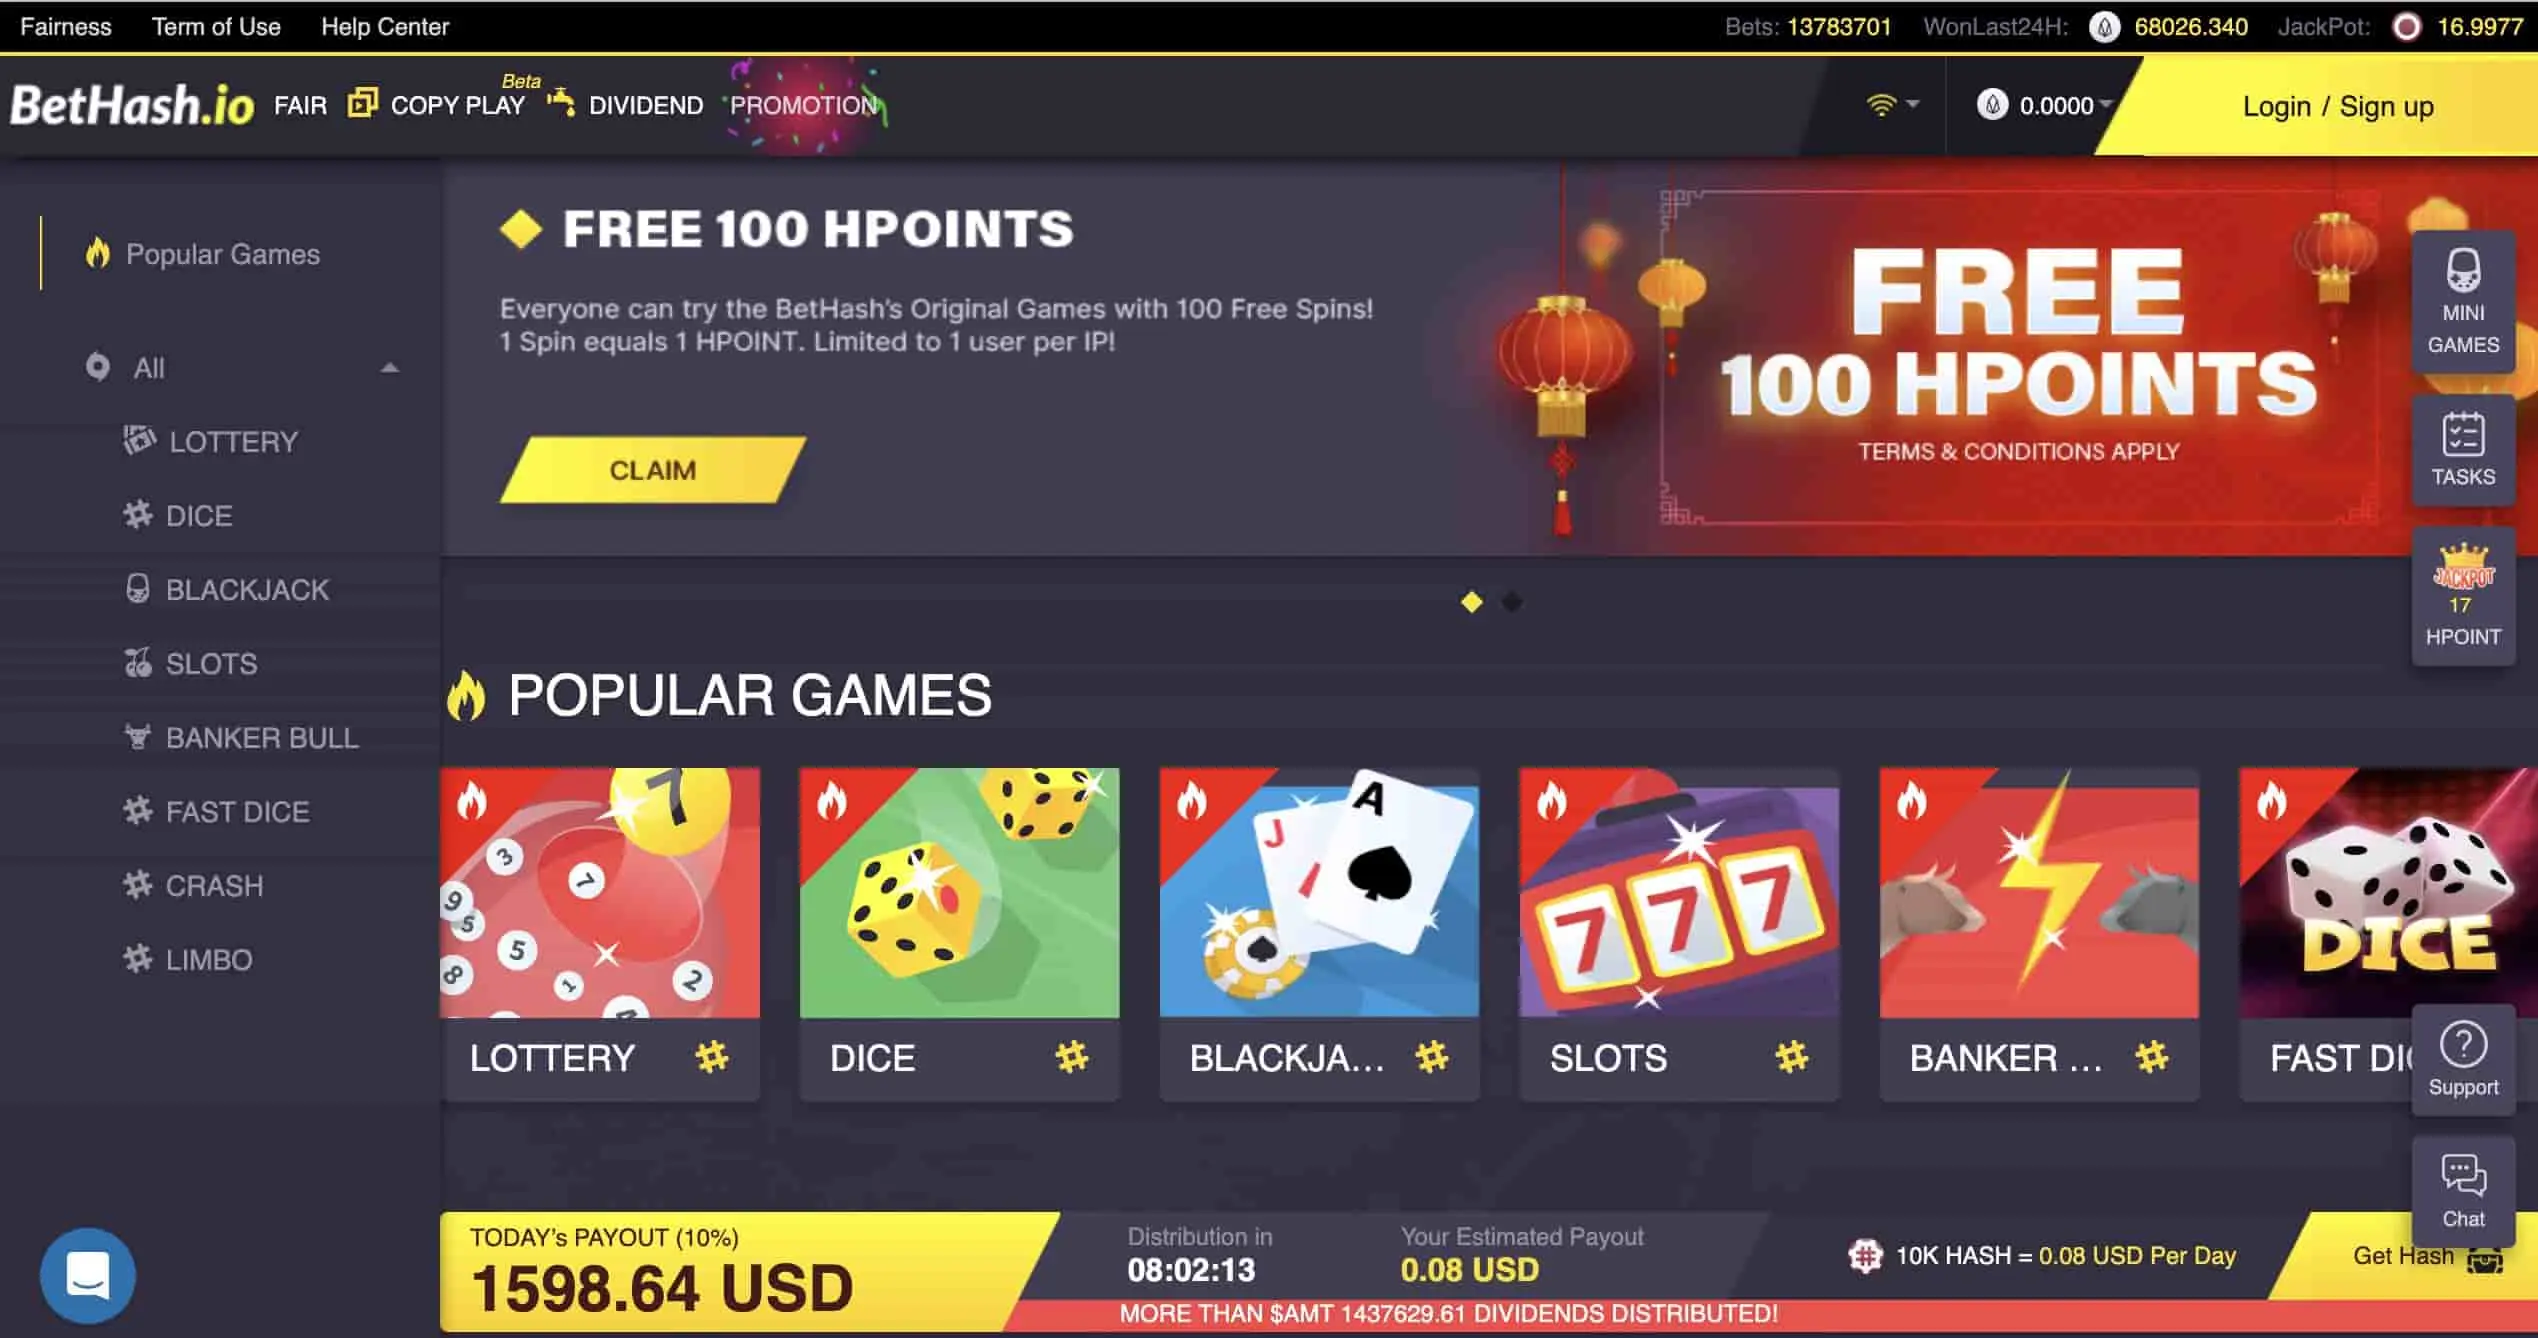Open the Intercom chat bubble icon
This screenshot has width=2538, height=1338.
[x=87, y=1275]
